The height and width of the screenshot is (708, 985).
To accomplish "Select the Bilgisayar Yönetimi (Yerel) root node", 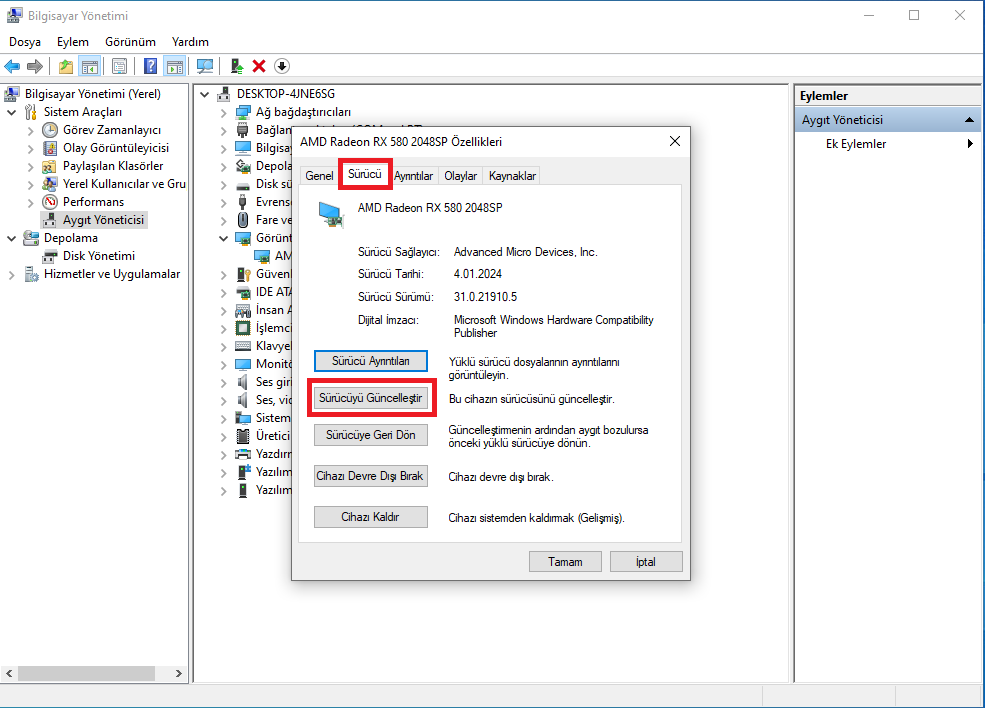I will (93, 94).
